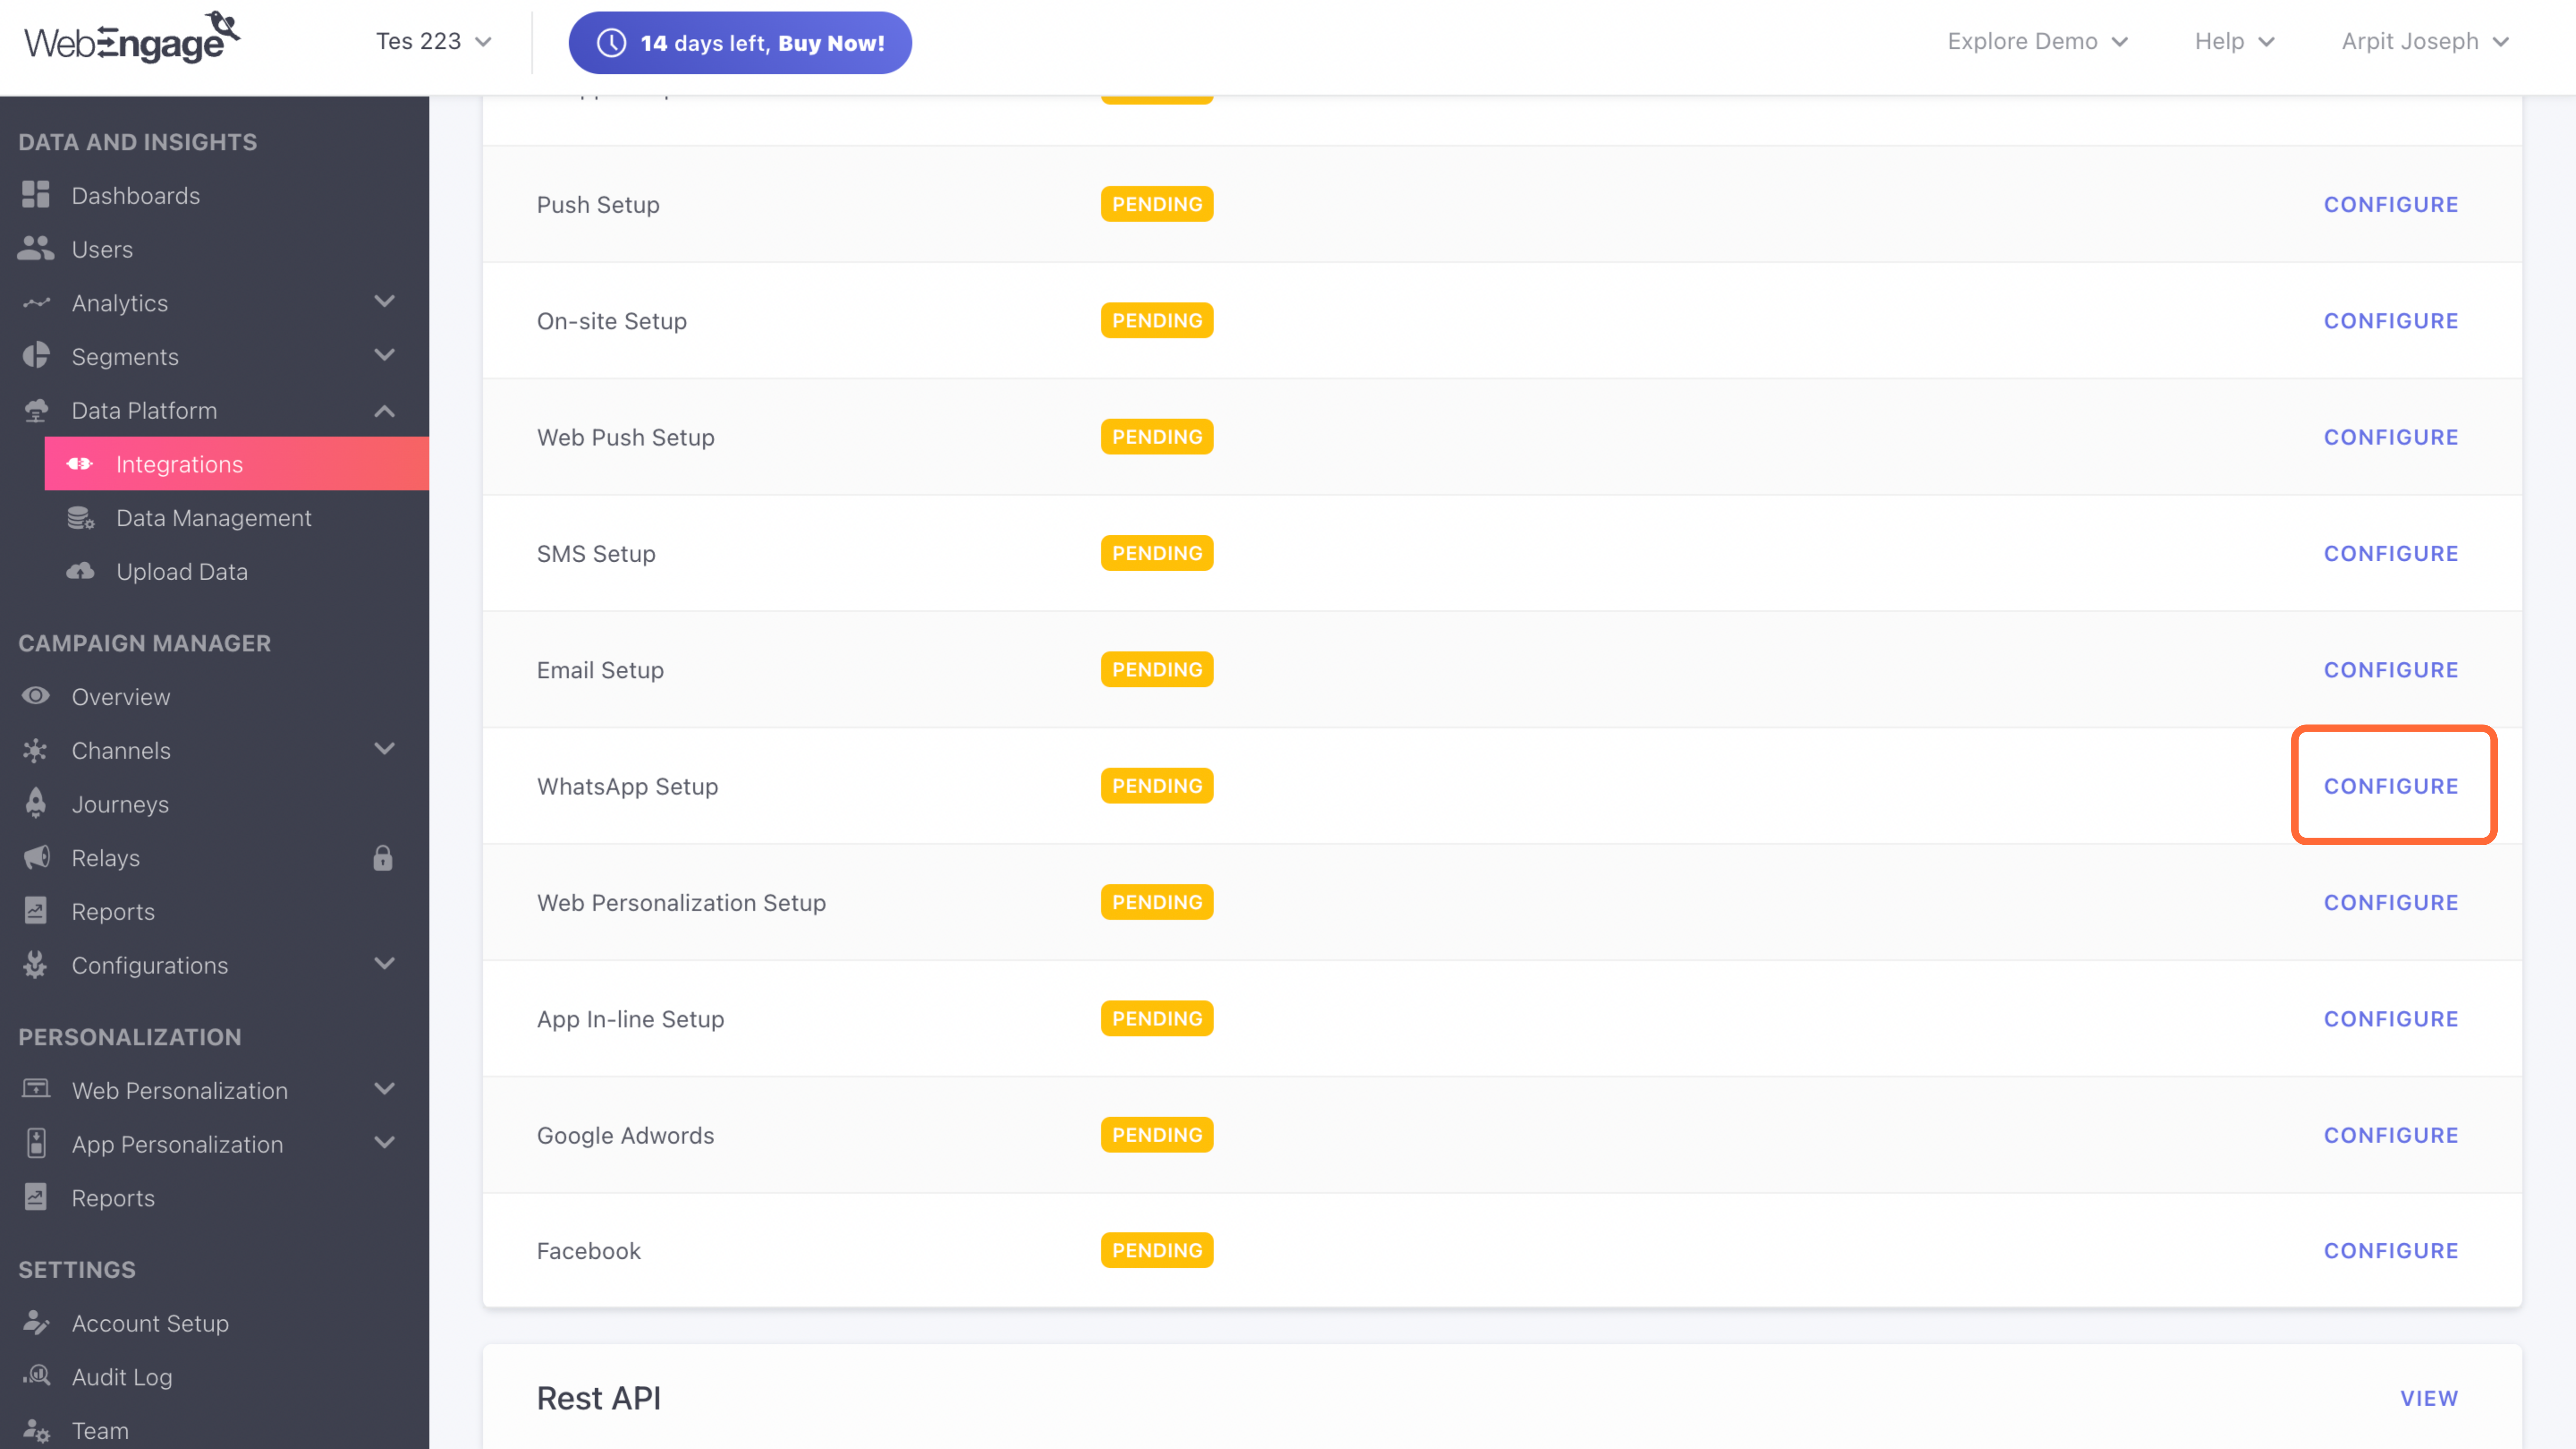Image resolution: width=2576 pixels, height=1449 pixels.
Task: Open the Help dropdown menu
Action: 2235,41
